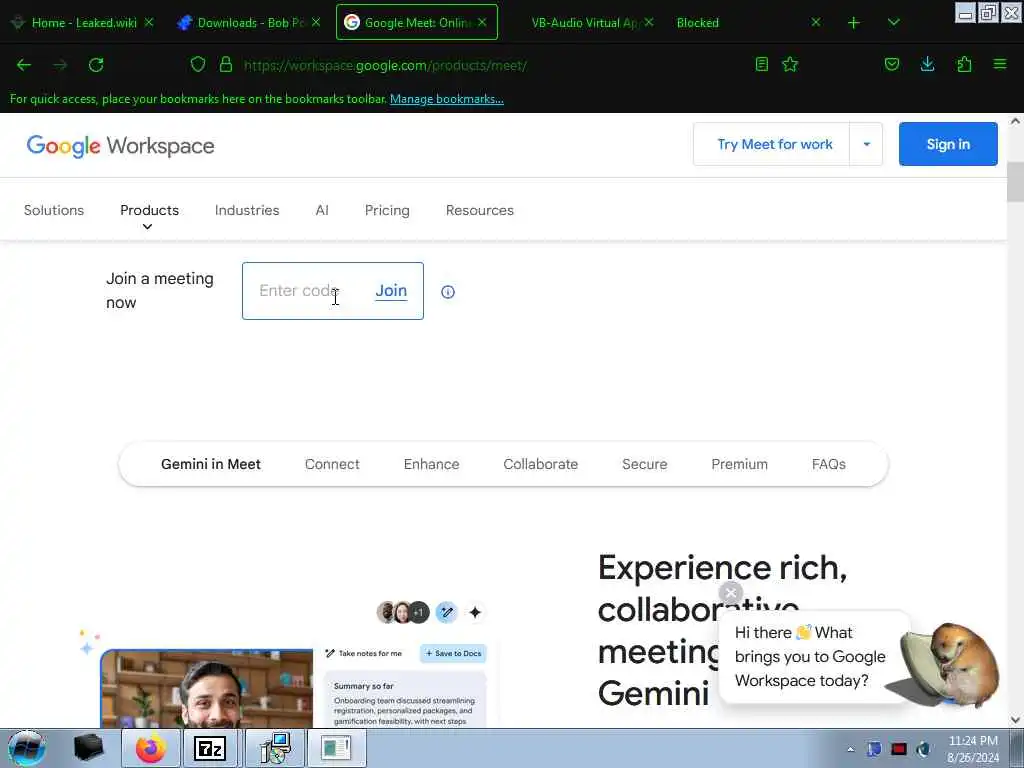1024x768 pixels.
Task: Close the Blocked tab
Action: click(816, 22)
